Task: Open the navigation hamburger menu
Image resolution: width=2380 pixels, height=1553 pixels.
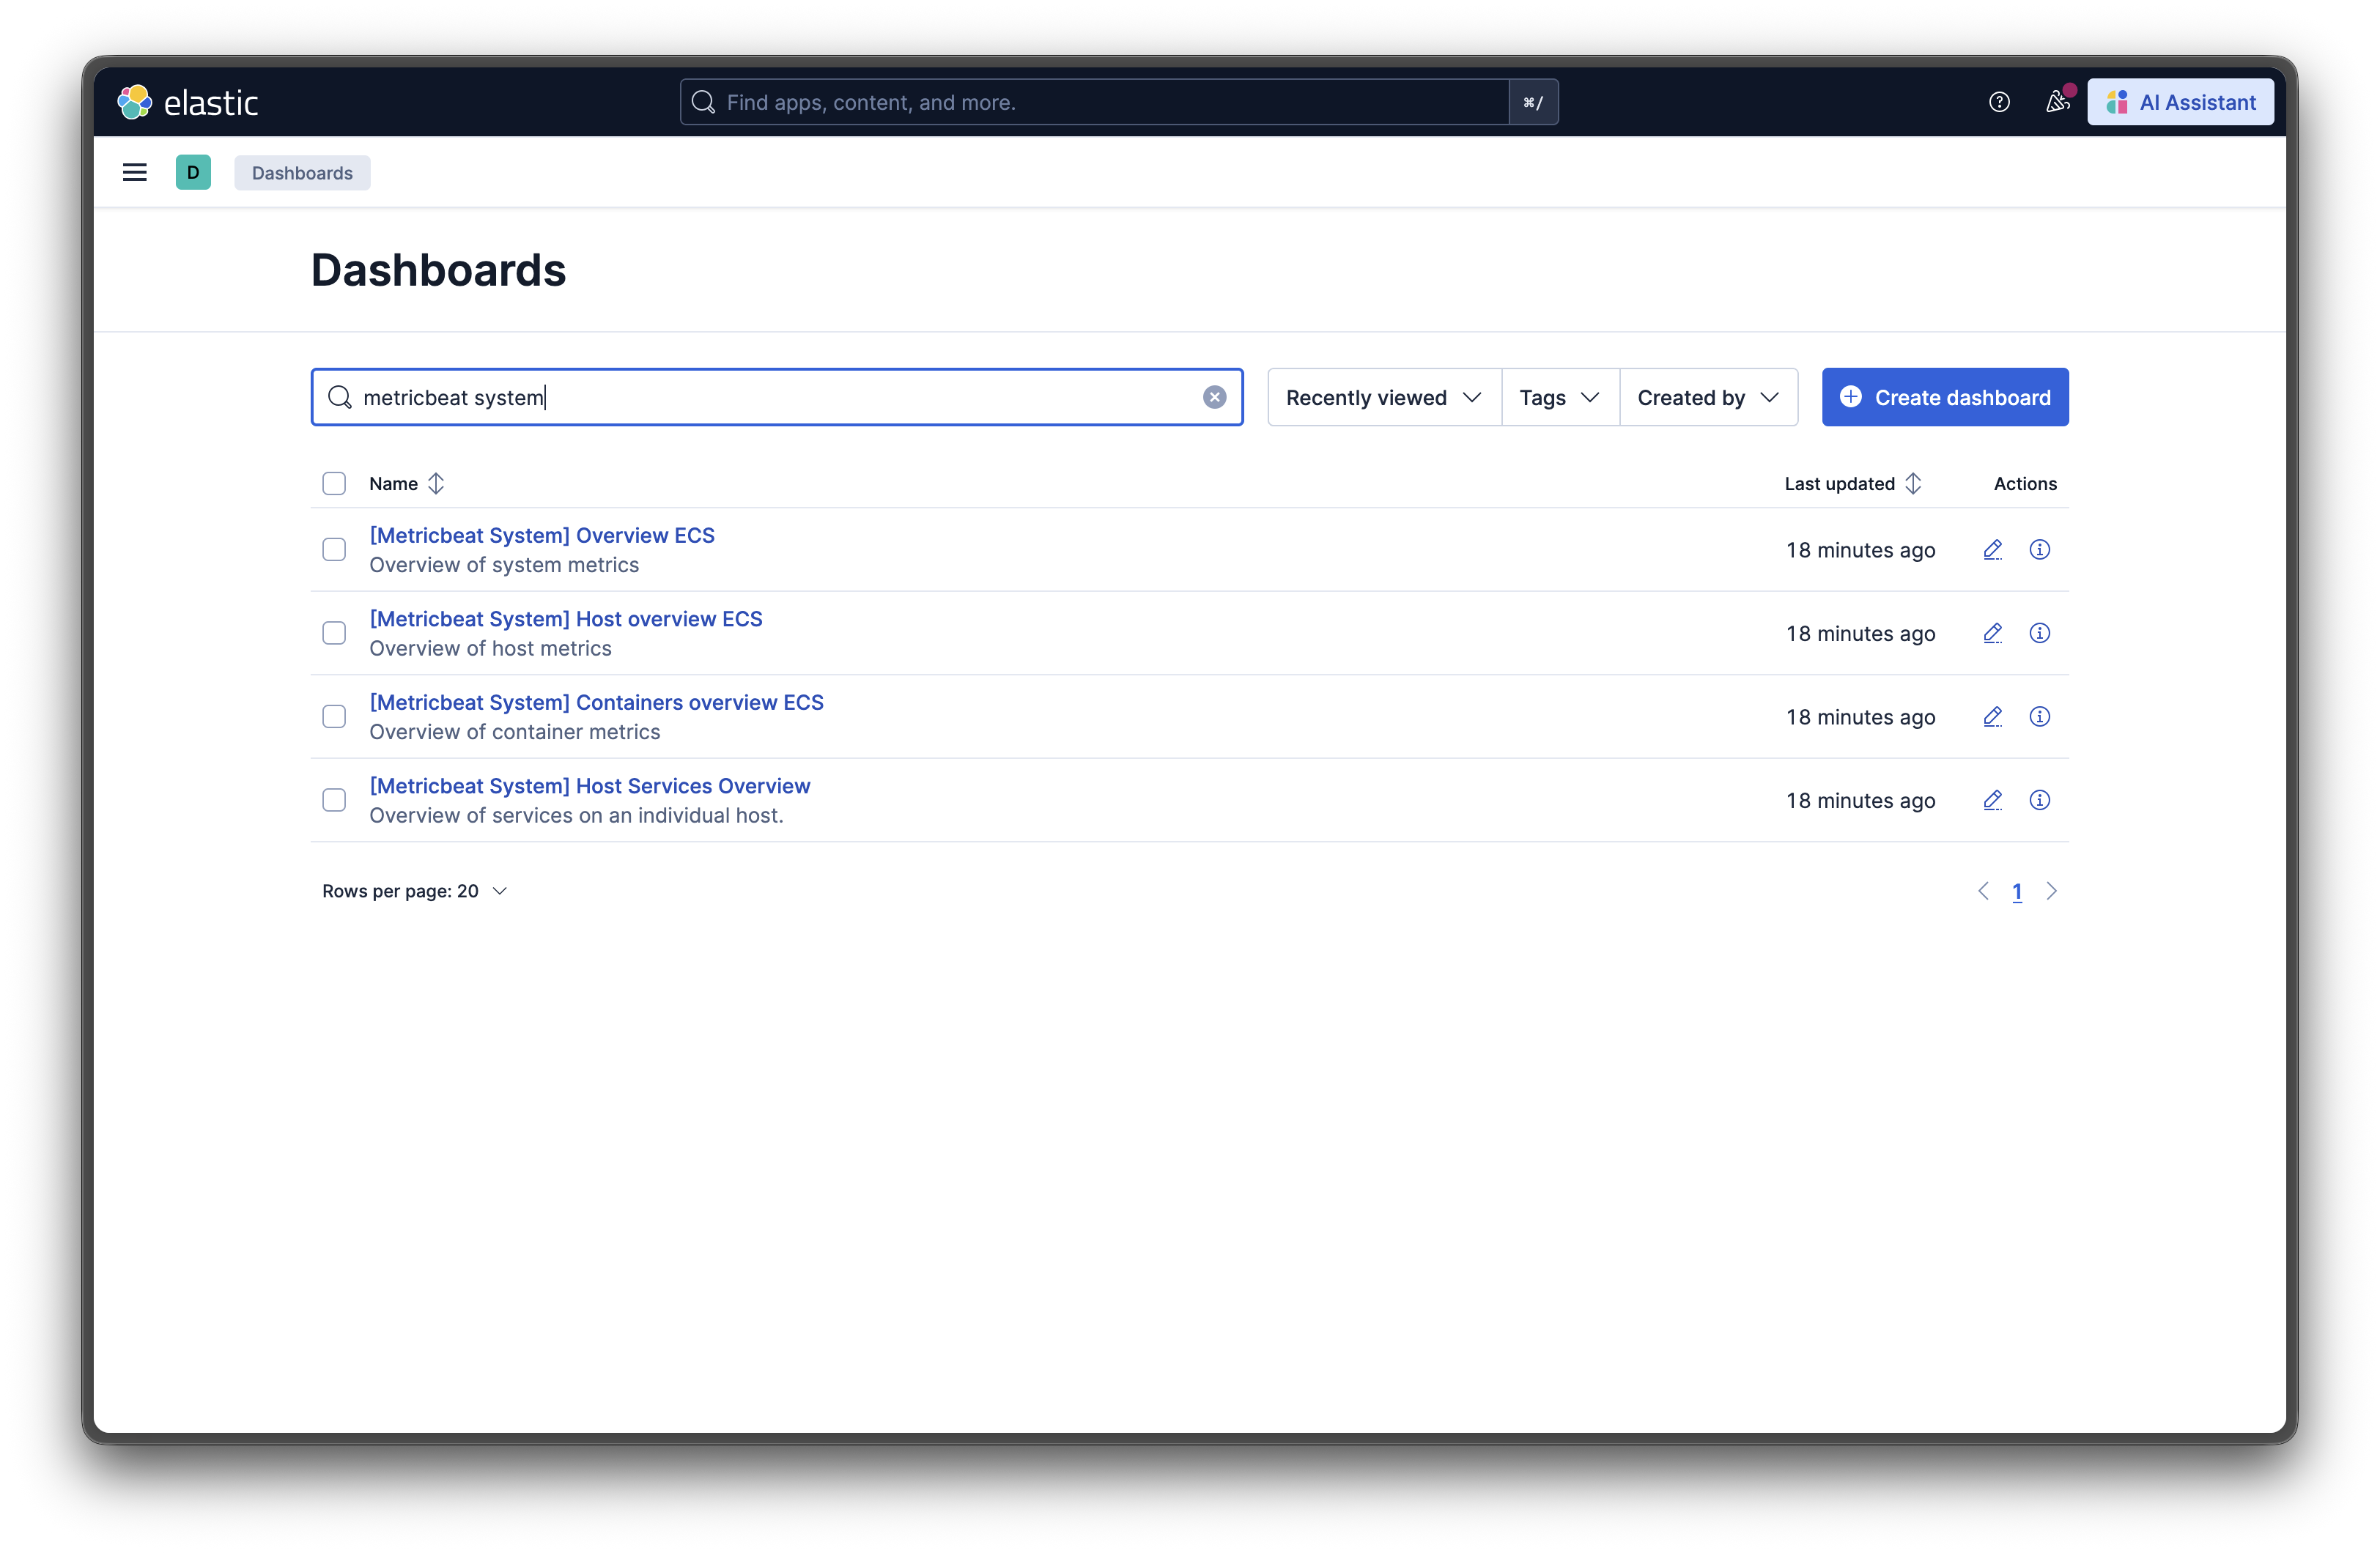Action: tap(134, 172)
